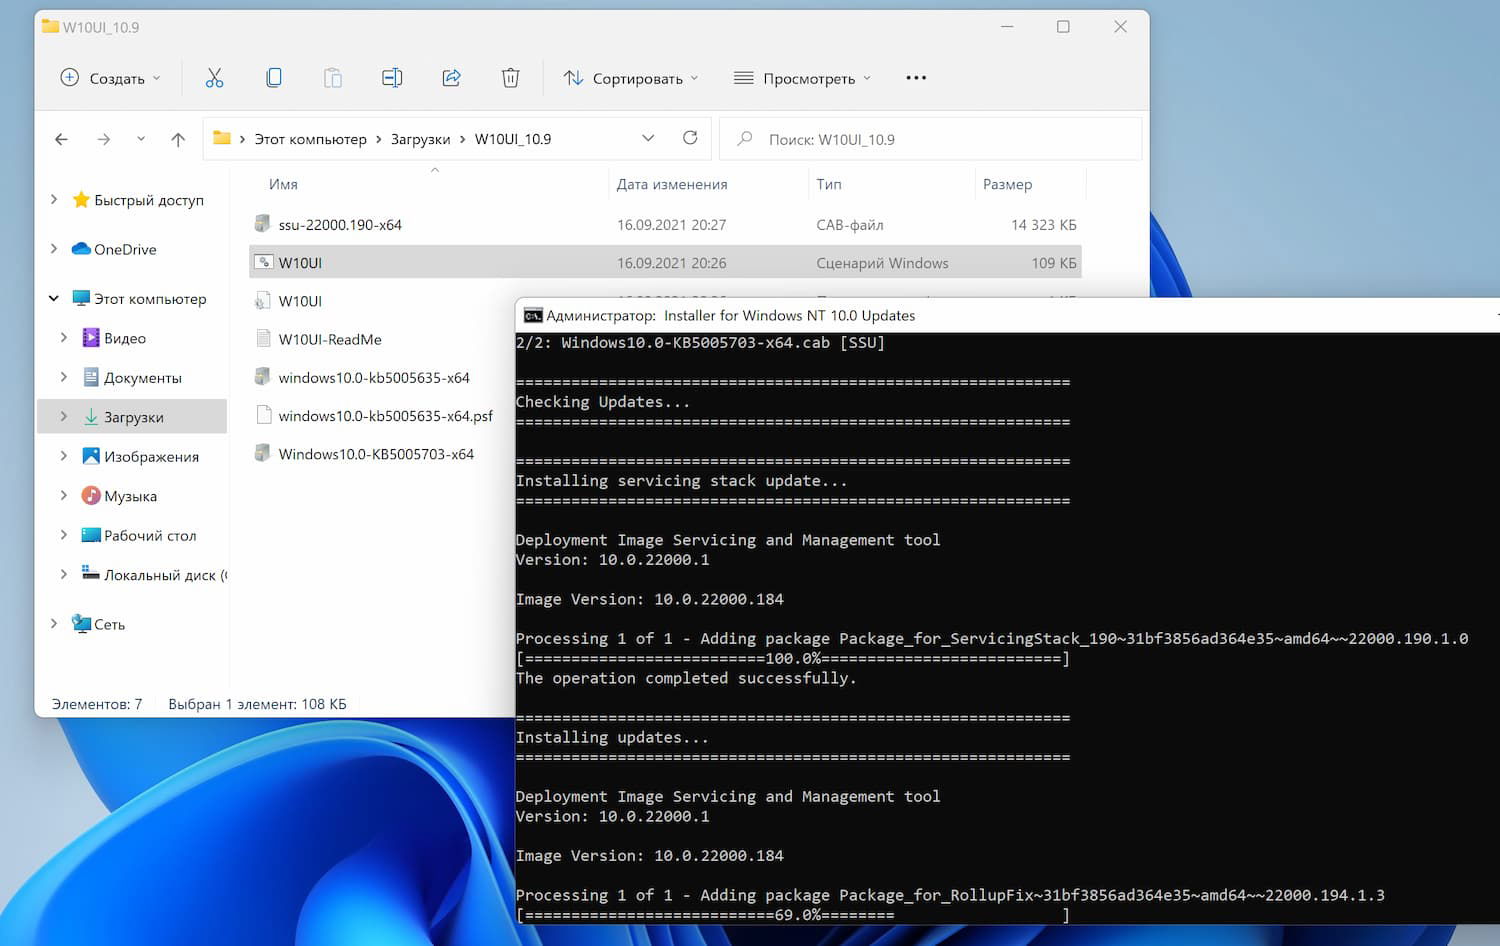Image resolution: width=1500 pixels, height=946 pixels.
Task: Select Музыка in the navigation pane
Action: (130, 496)
